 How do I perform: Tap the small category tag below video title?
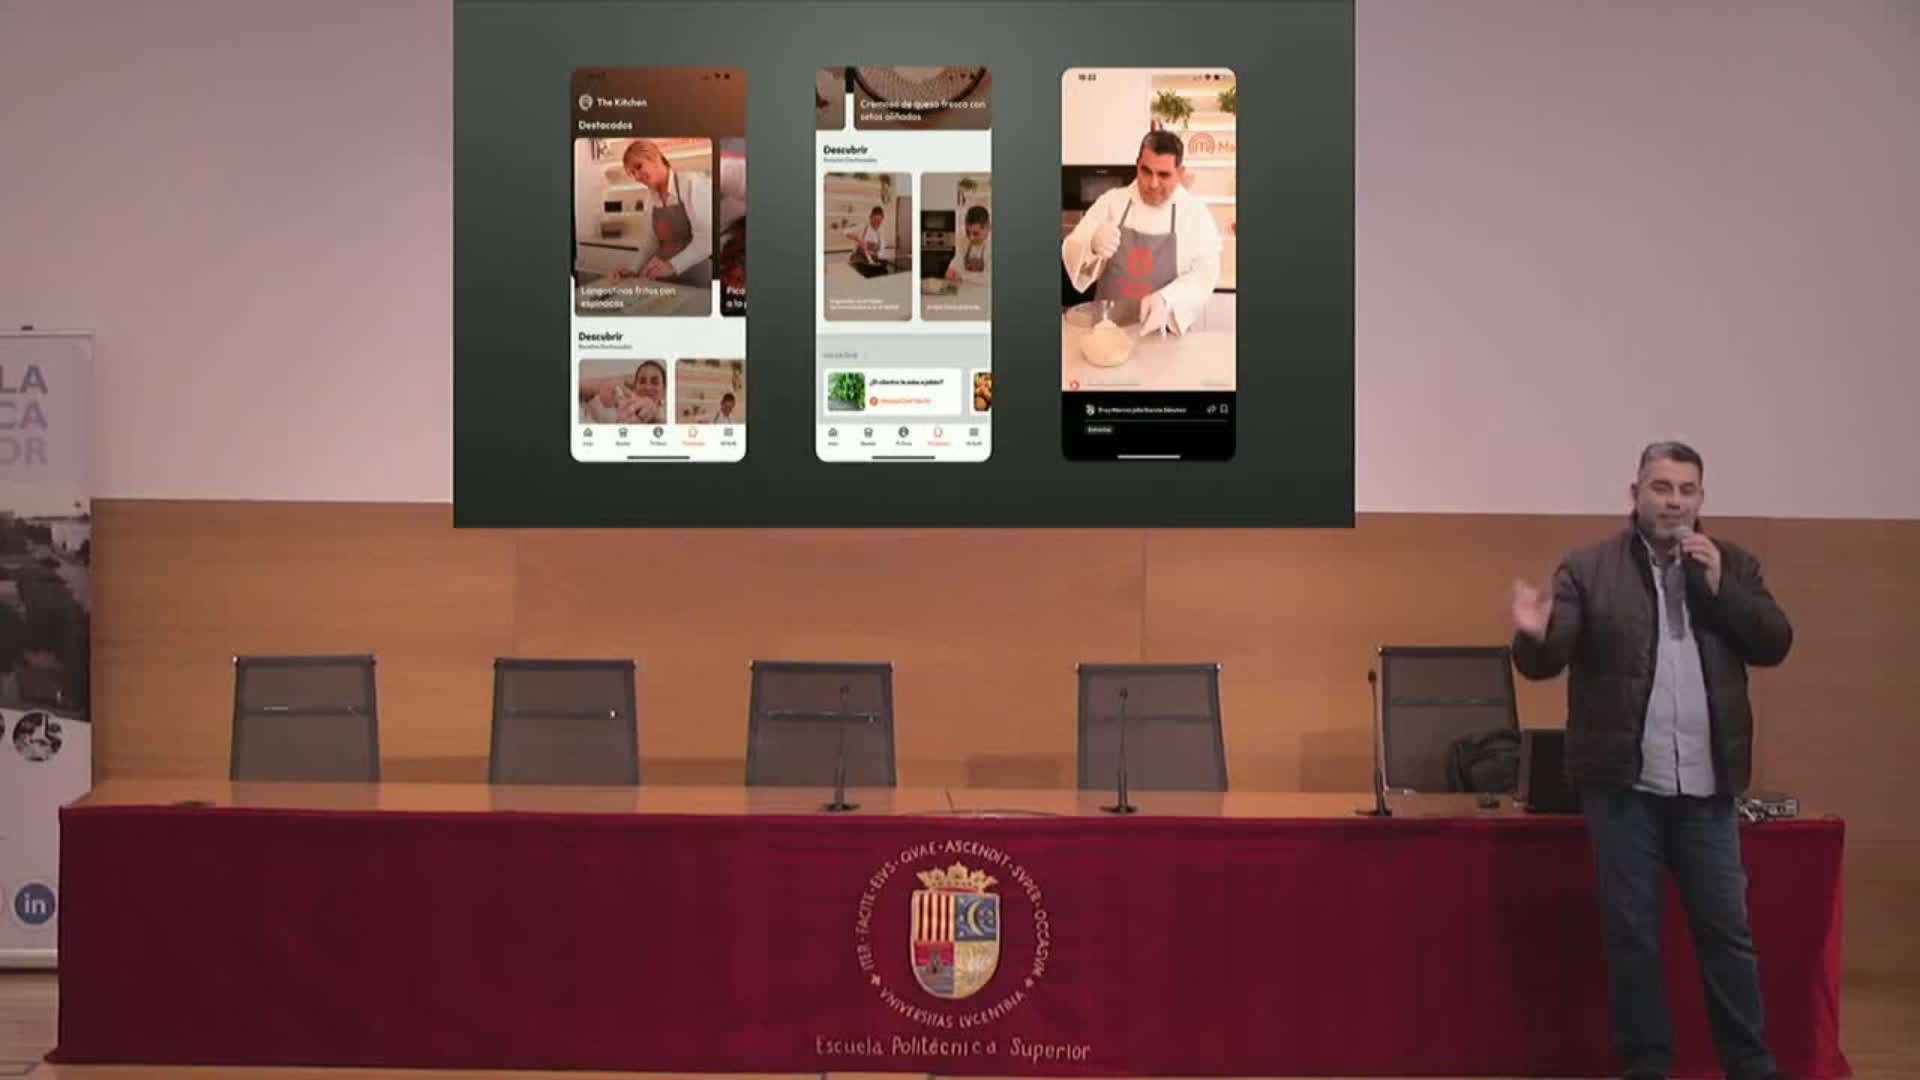click(x=1099, y=429)
